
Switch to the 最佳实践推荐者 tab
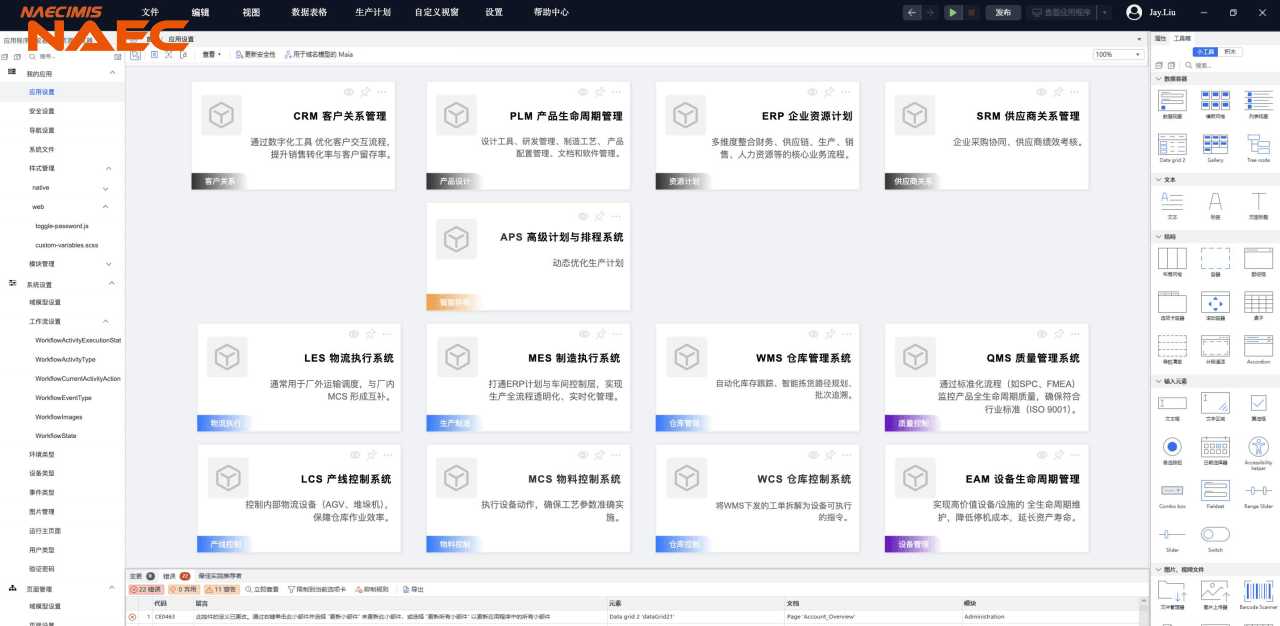(219, 576)
